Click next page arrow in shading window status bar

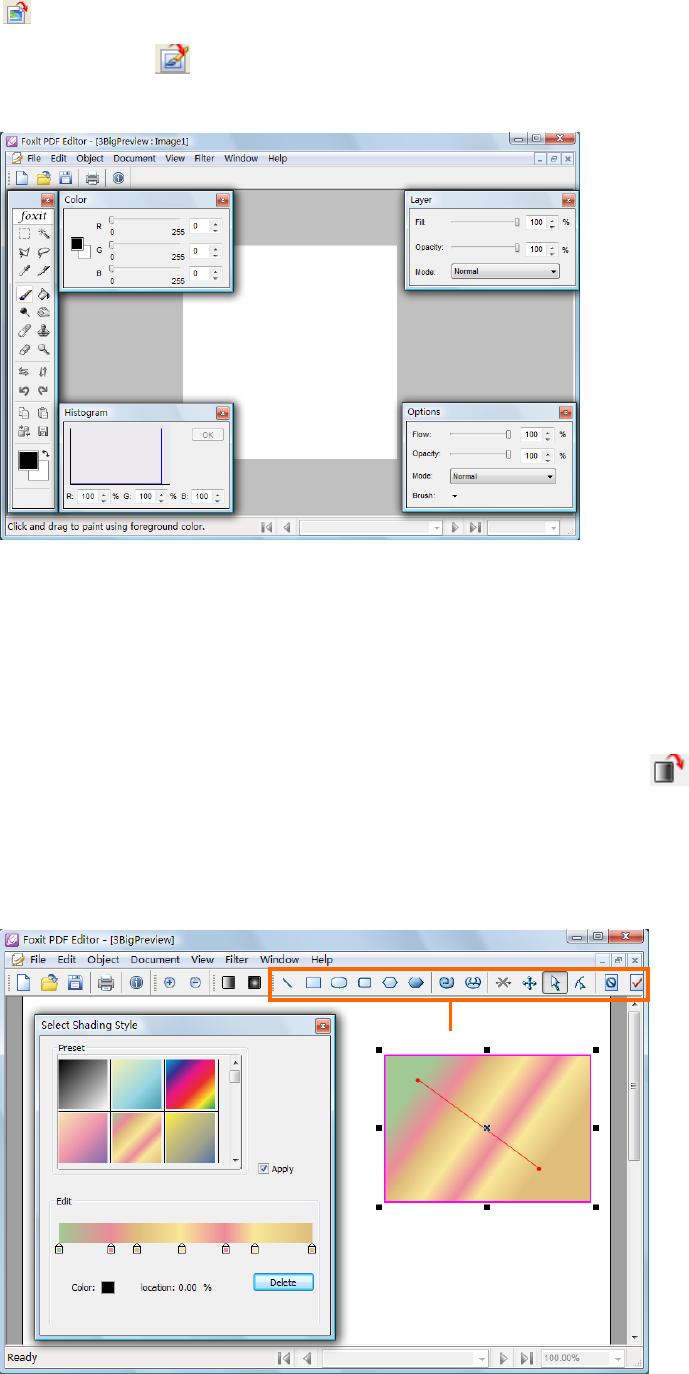(x=505, y=1358)
